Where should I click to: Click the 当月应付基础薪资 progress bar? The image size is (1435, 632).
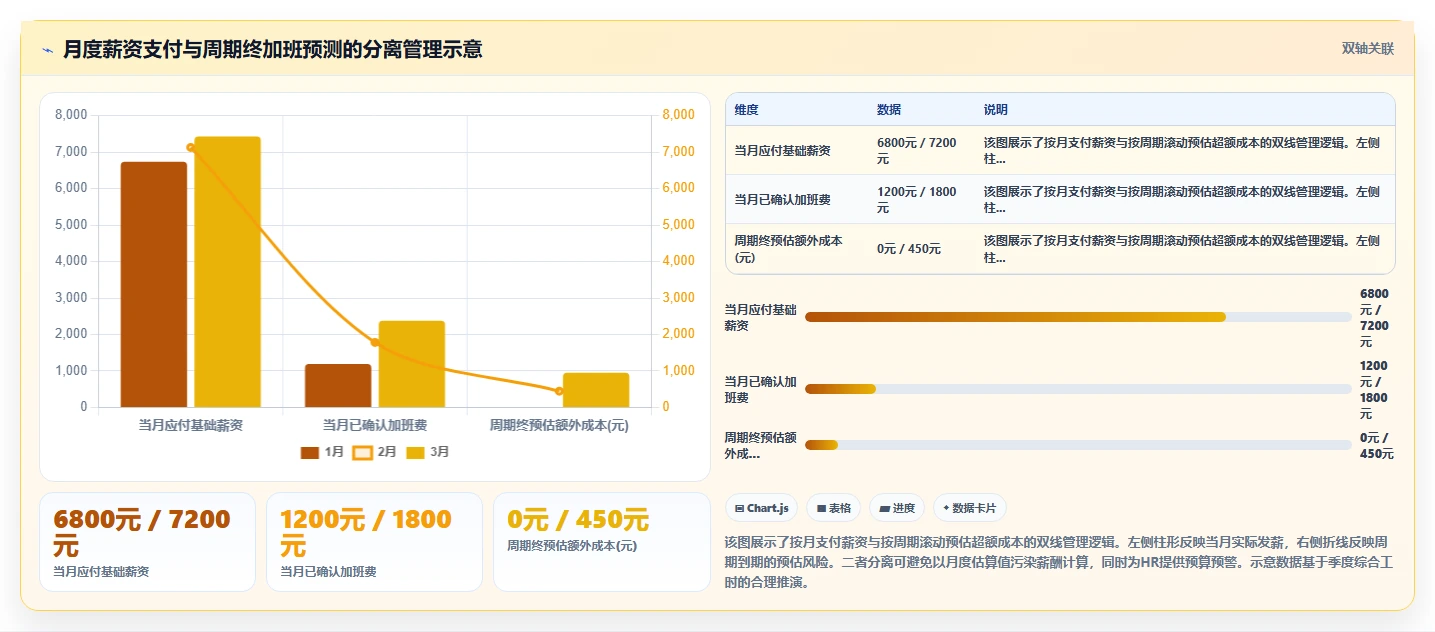click(x=1078, y=317)
